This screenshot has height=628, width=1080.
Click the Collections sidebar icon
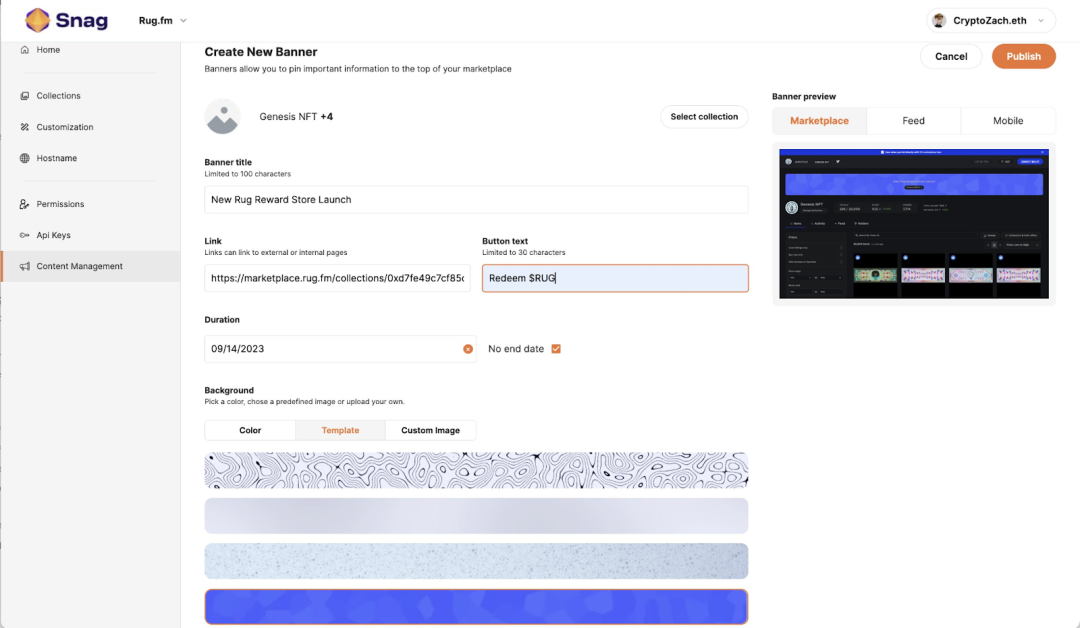coord(25,96)
